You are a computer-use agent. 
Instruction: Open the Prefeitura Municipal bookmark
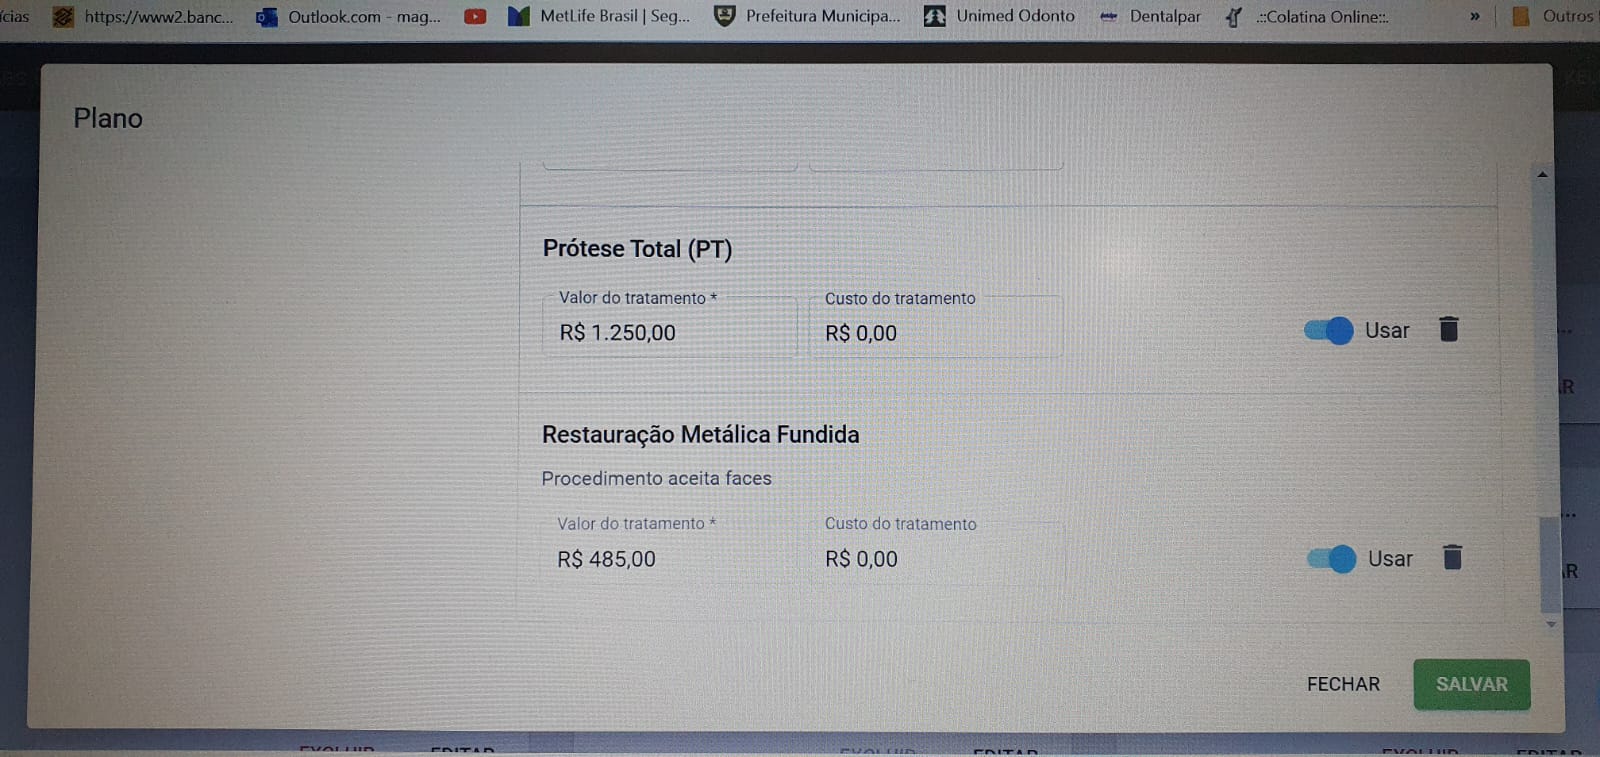pyautogui.click(x=807, y=16)
